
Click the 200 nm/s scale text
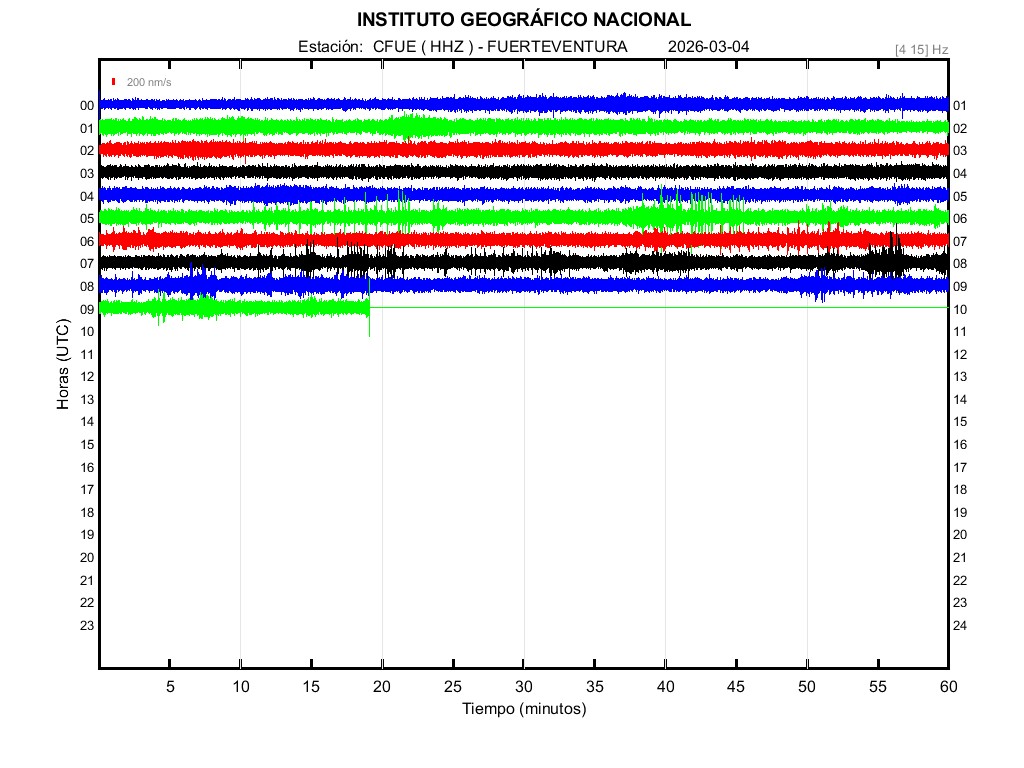pyautogui.click(x=149, y=82)
